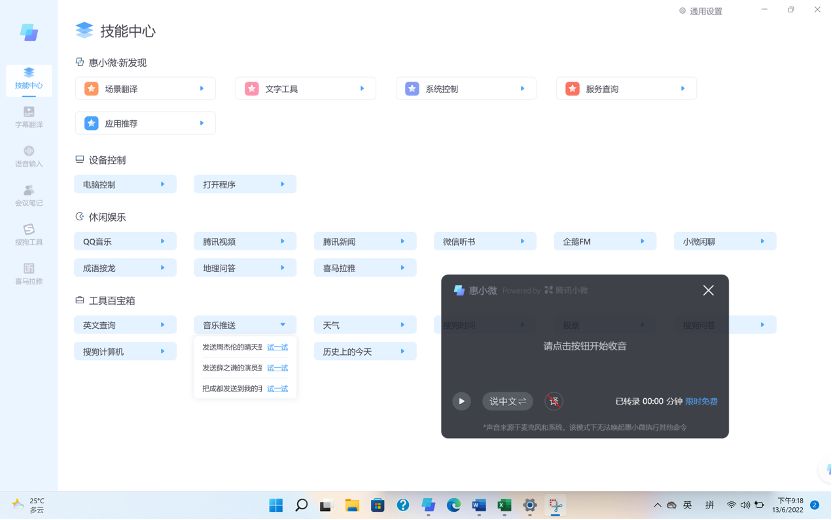Expand the 地理问答 item
Image resolution: width=832 pixels, height=520 pixels.
tap(245, 268)
